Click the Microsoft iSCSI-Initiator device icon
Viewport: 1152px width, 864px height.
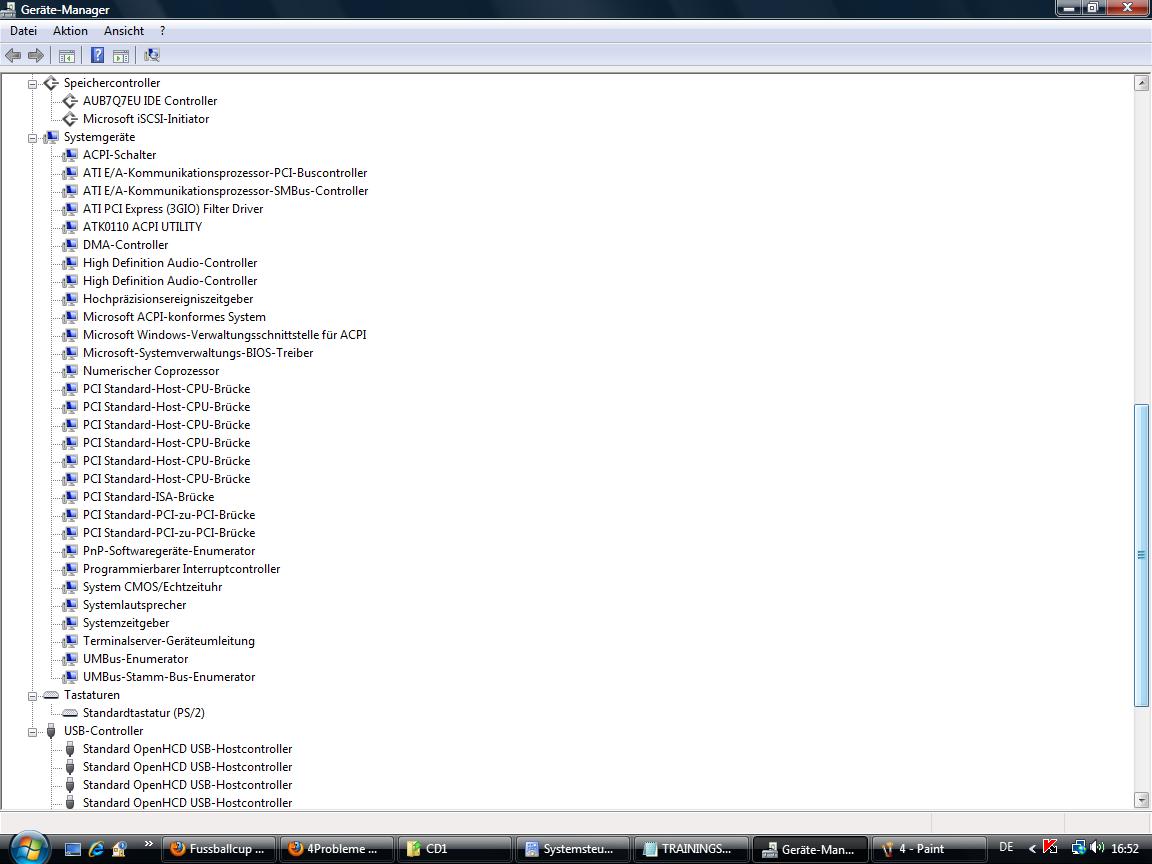click(70, 119)
